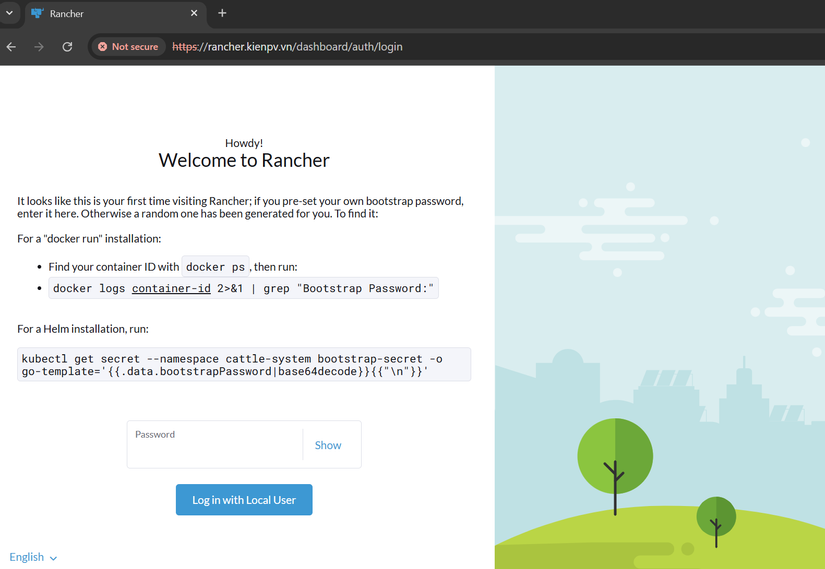This screenshot has width=825, height=569.
Task: Select the Rancher browser tab
Action: pos(116,14)
